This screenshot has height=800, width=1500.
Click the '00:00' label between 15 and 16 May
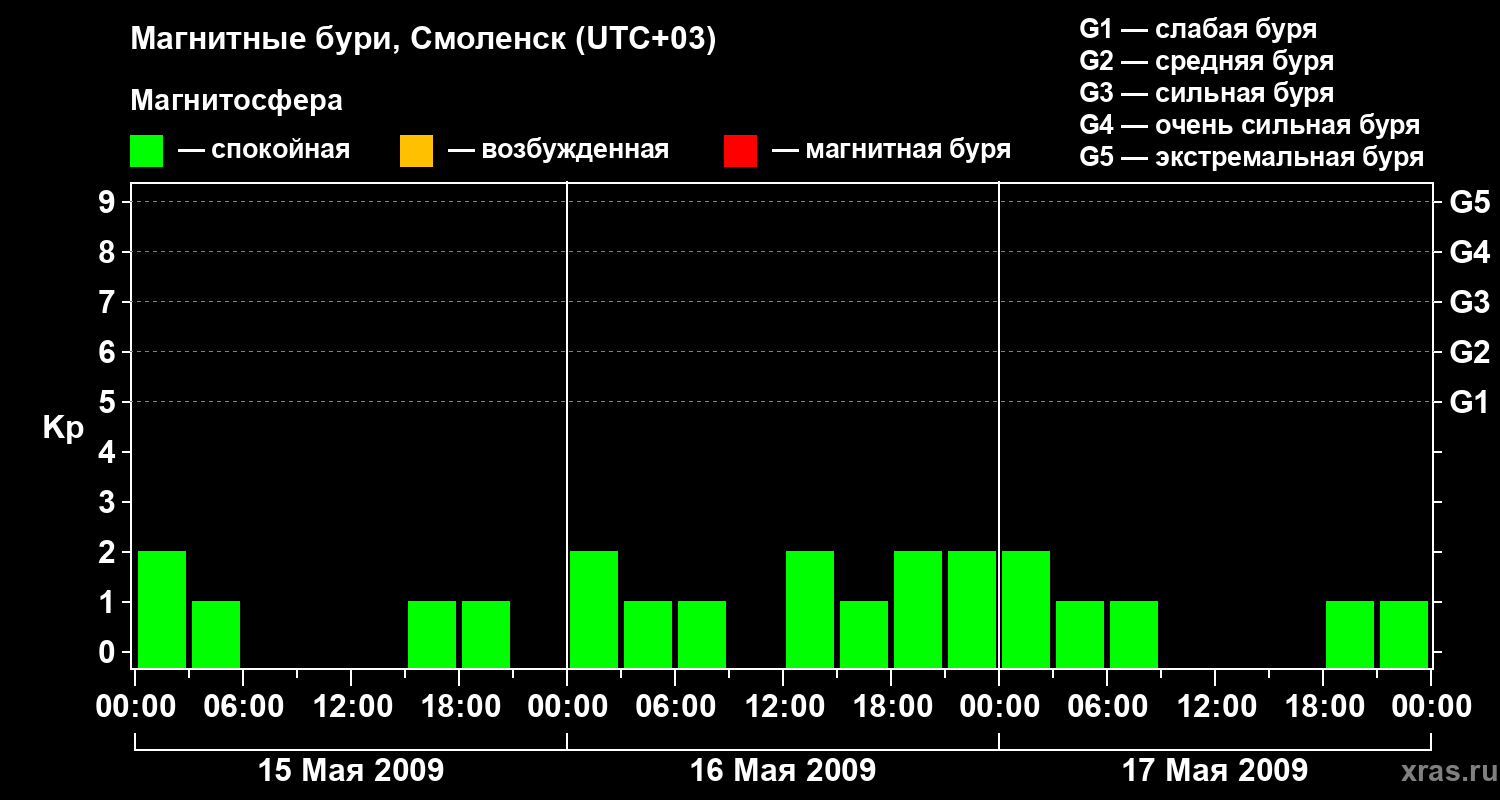pyautogui.click(x=567, y=707)
